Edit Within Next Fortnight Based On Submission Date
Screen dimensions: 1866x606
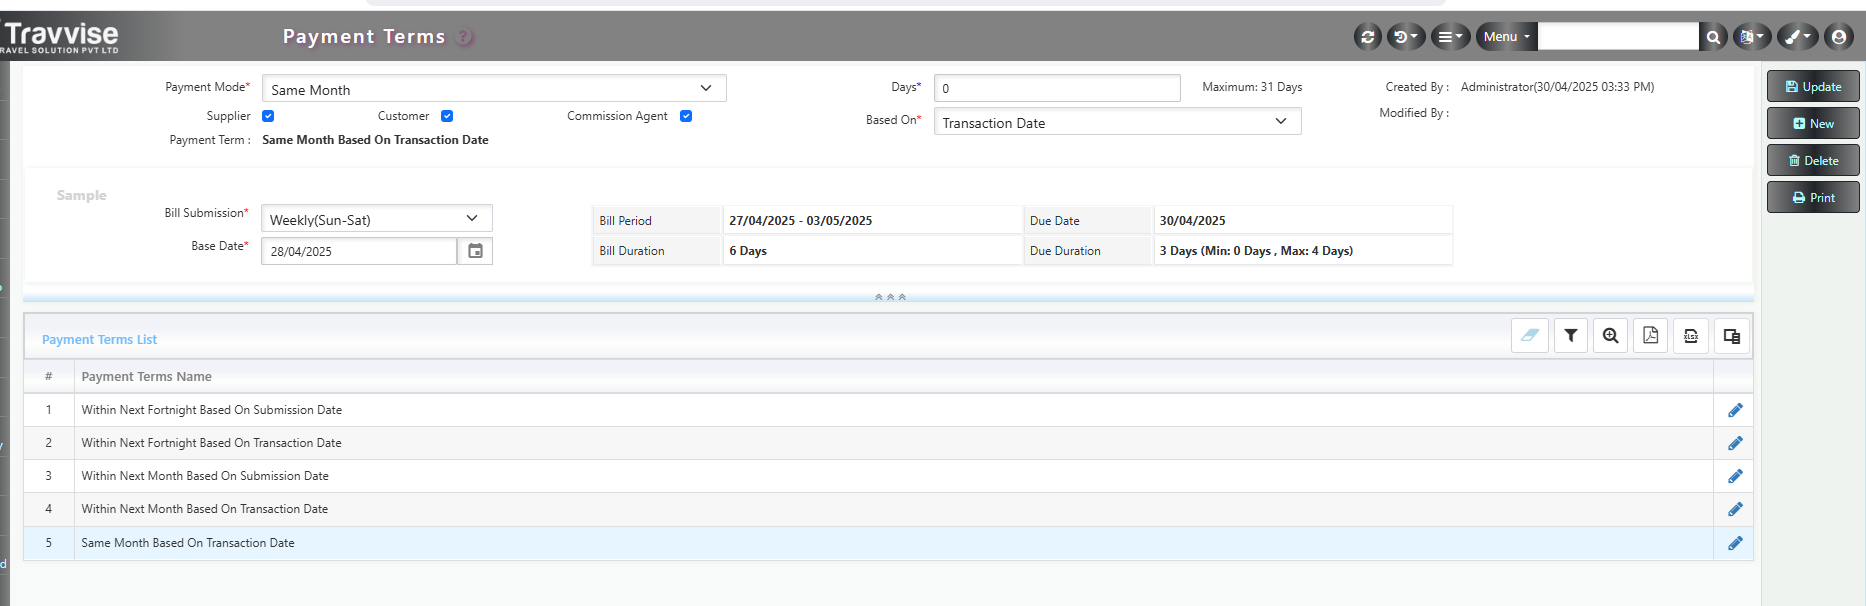pos(1735,410)
